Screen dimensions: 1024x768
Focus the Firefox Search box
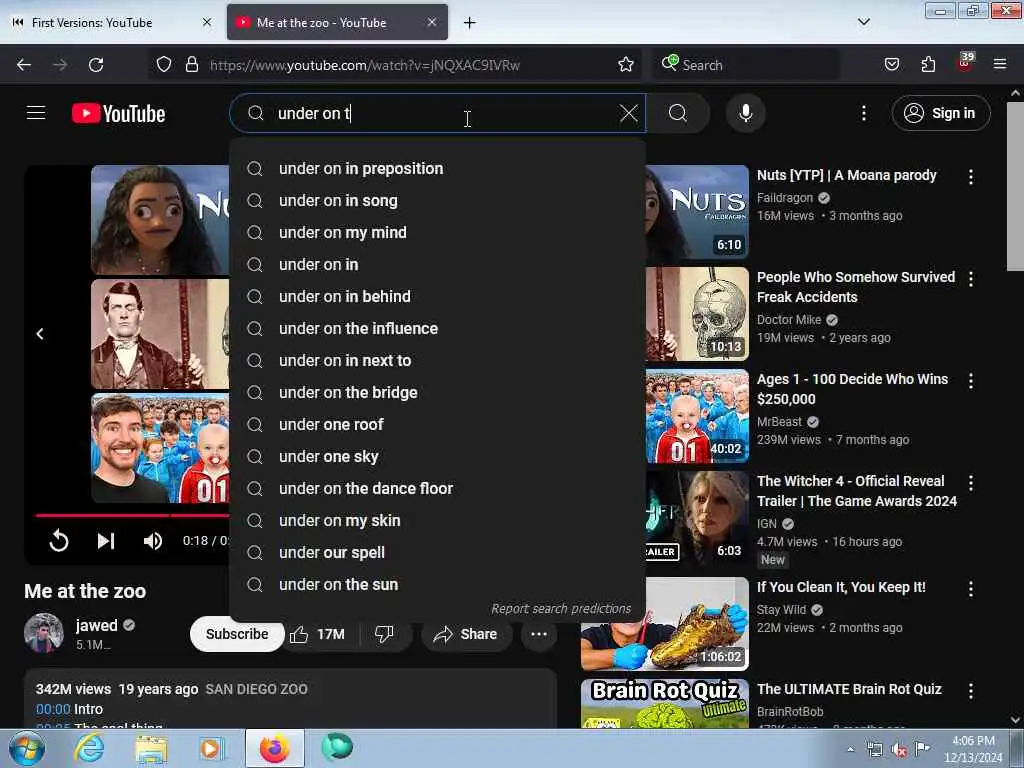(744, 65)
